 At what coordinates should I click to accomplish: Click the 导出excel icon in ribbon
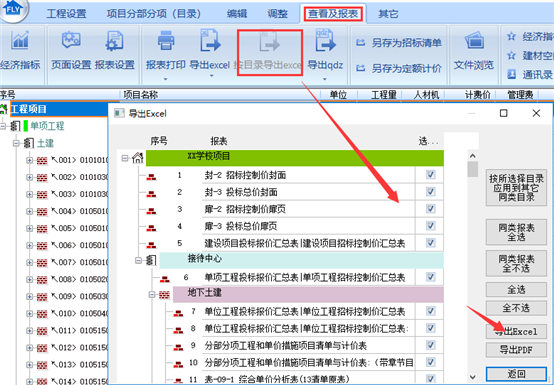[210, 41]
